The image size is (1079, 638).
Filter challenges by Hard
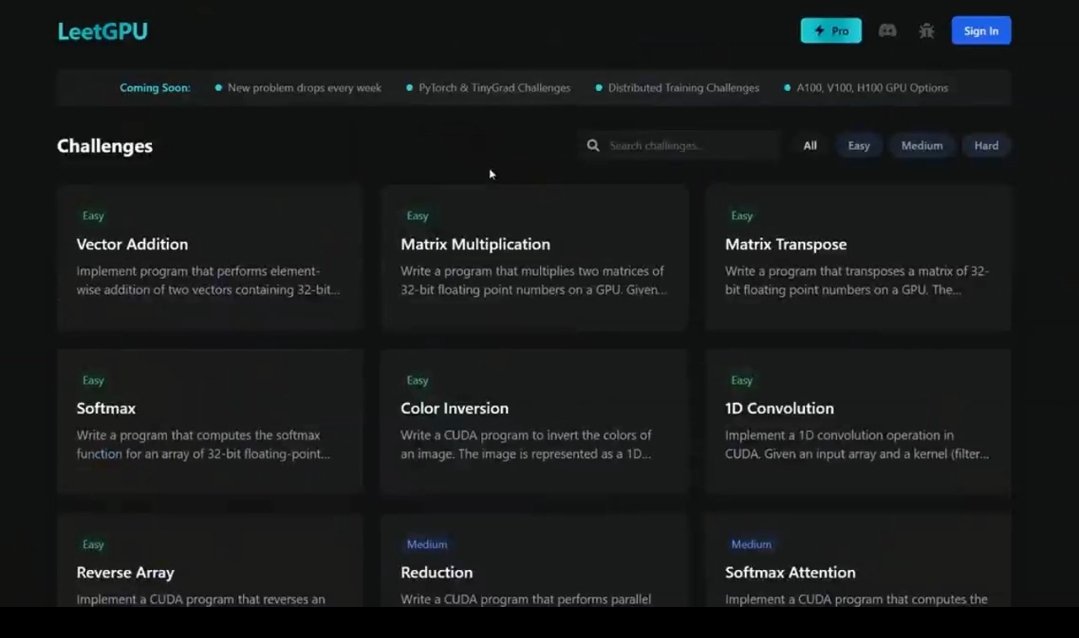[986, 145]
